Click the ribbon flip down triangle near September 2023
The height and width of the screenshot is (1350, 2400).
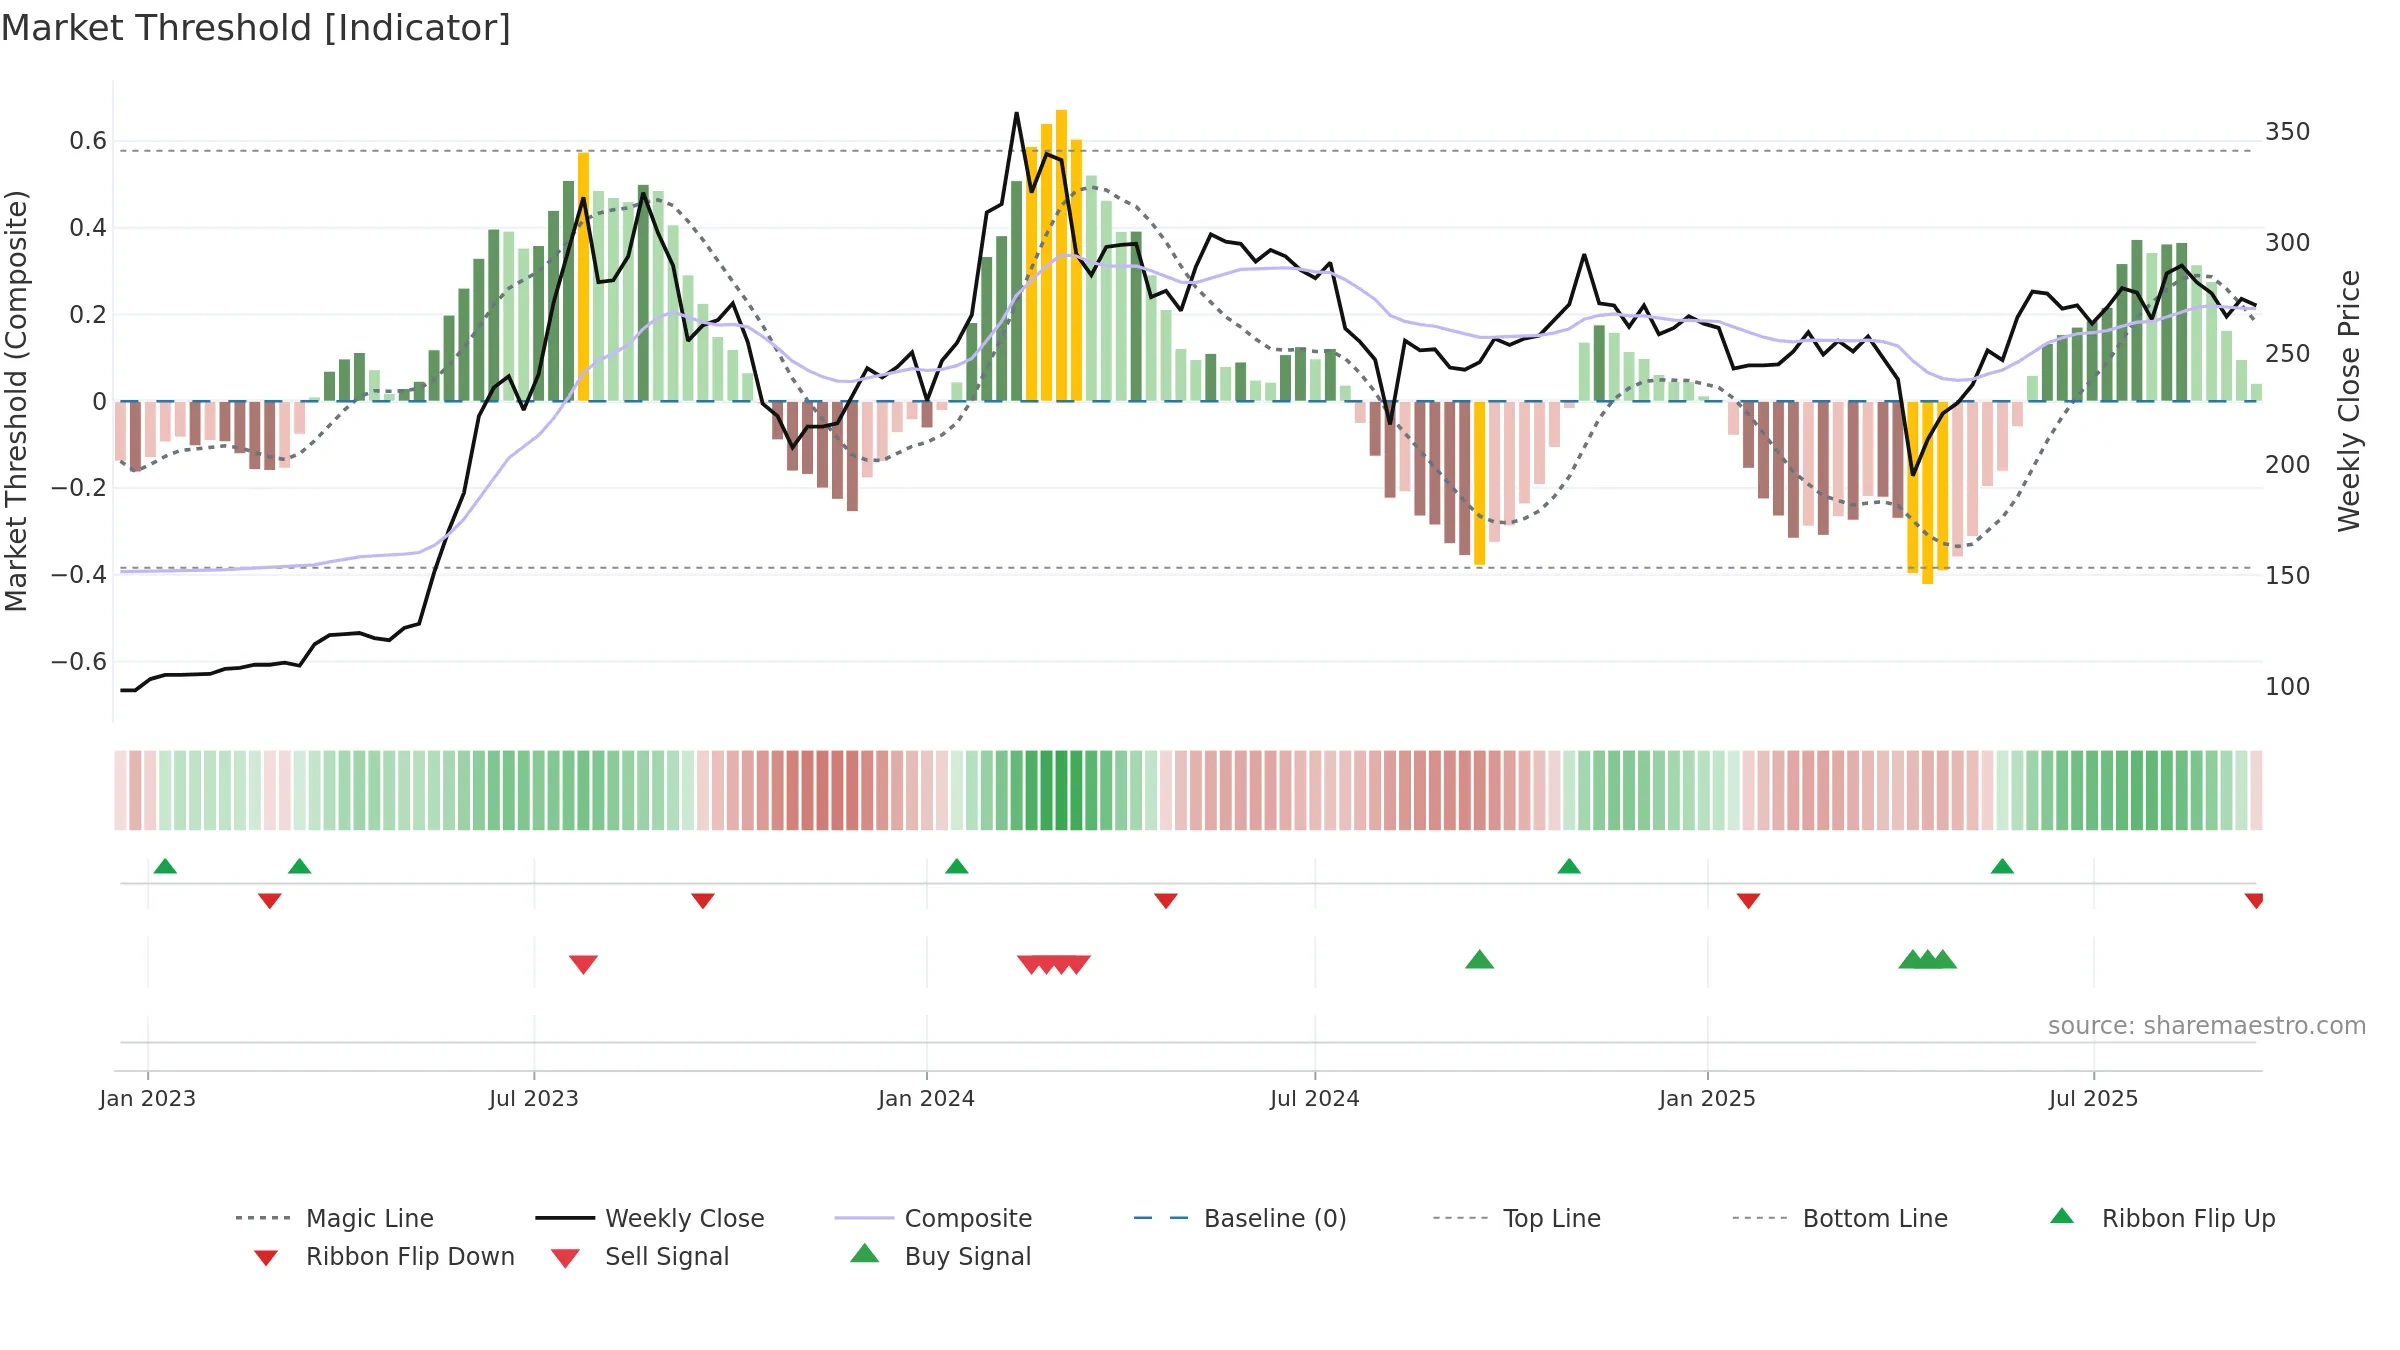coord(703,901)
